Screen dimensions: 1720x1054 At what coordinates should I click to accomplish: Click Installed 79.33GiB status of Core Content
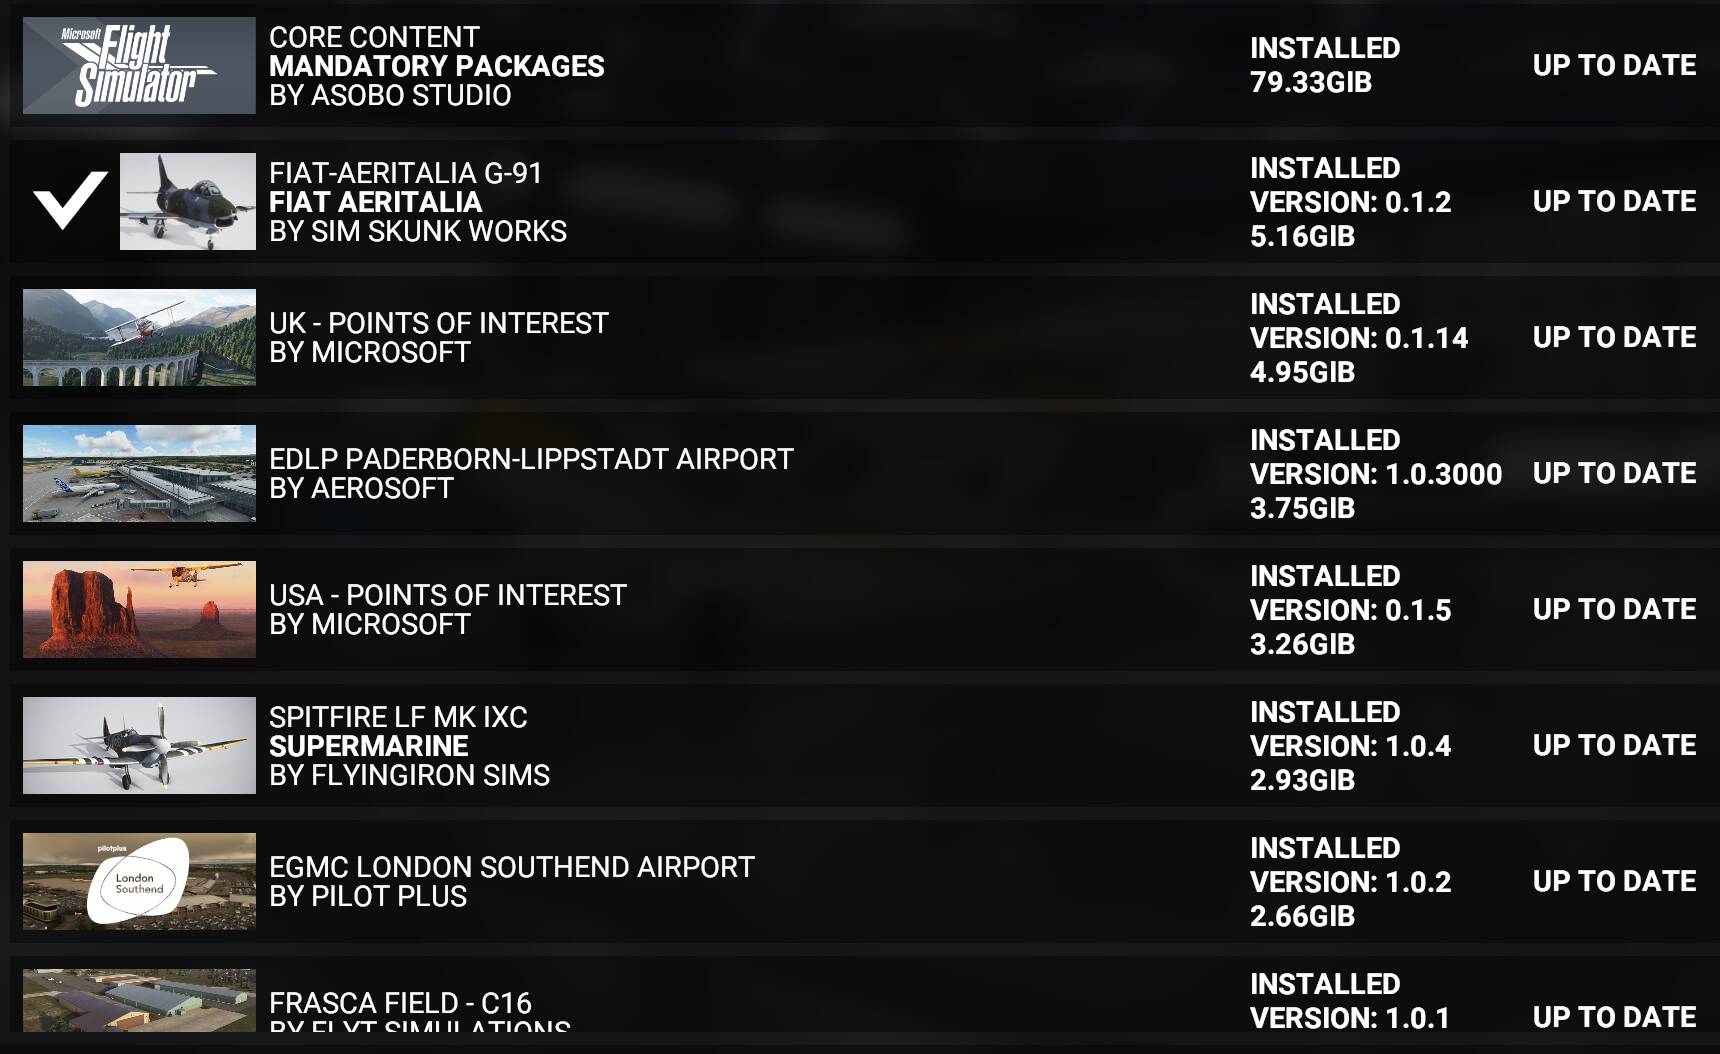1325,65
